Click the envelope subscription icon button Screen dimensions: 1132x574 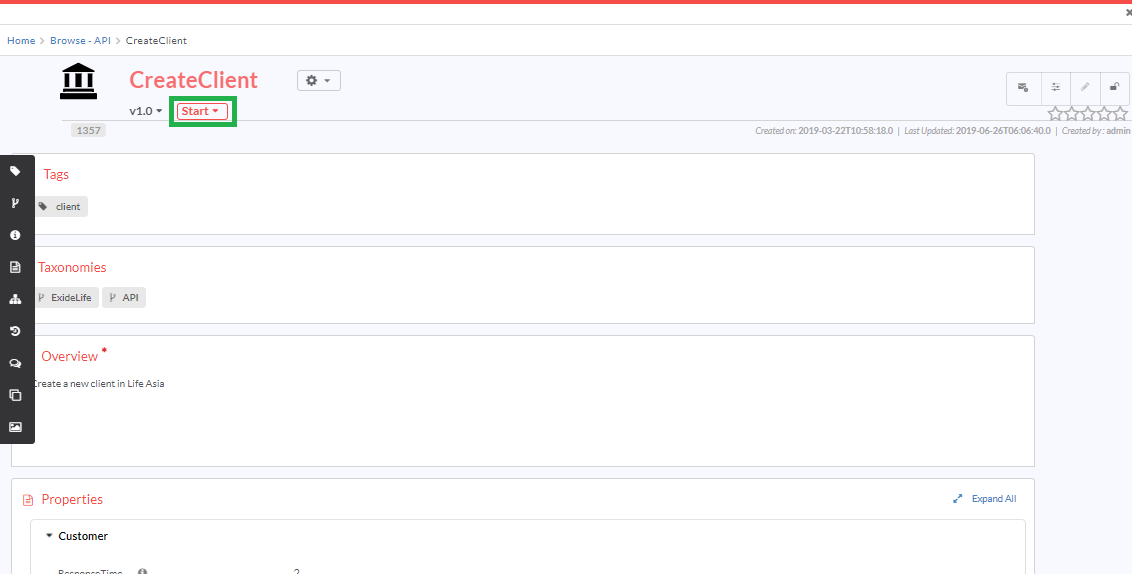pyautogui.click(x=1024, y=88)
